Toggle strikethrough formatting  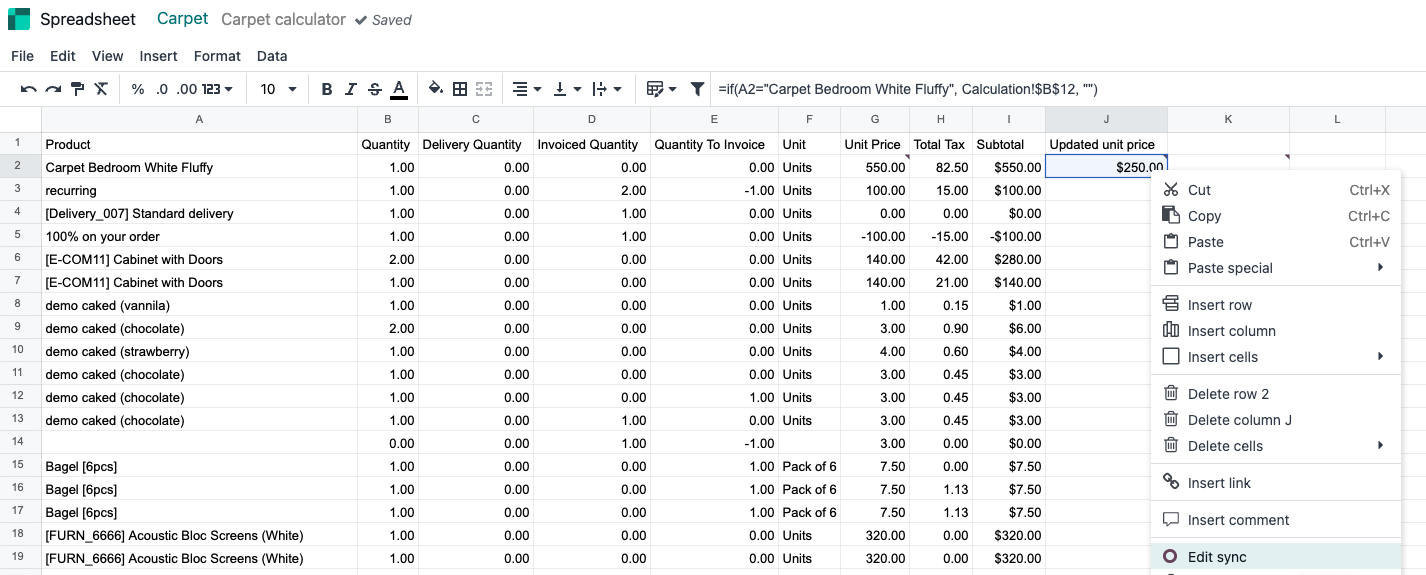pos(375,89)
